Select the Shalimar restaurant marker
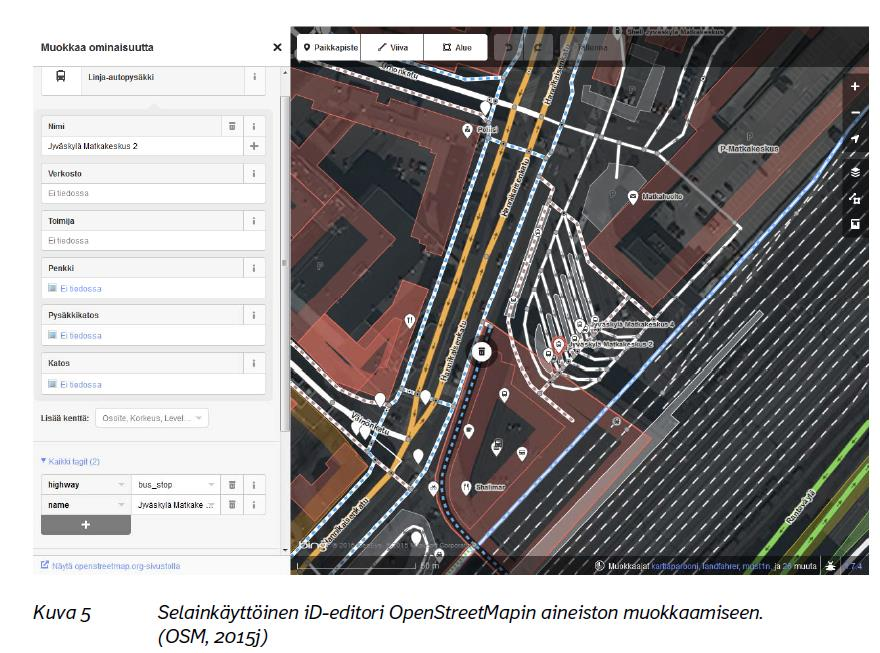 (466, 487)
